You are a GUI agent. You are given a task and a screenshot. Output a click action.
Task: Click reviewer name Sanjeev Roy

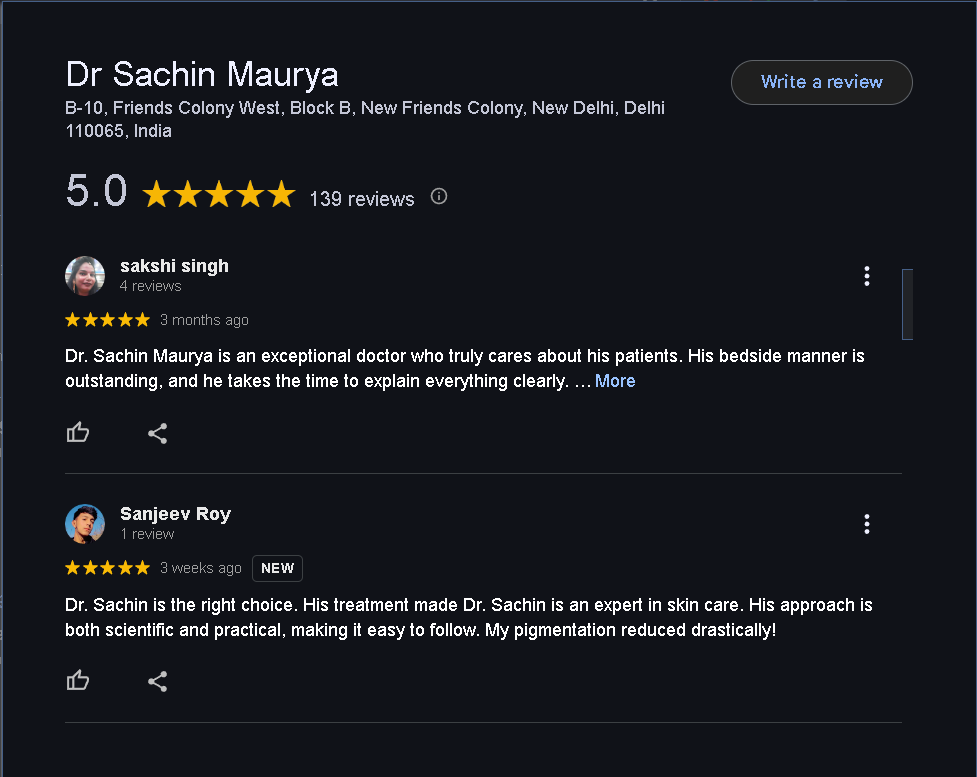tap(175, 514)
